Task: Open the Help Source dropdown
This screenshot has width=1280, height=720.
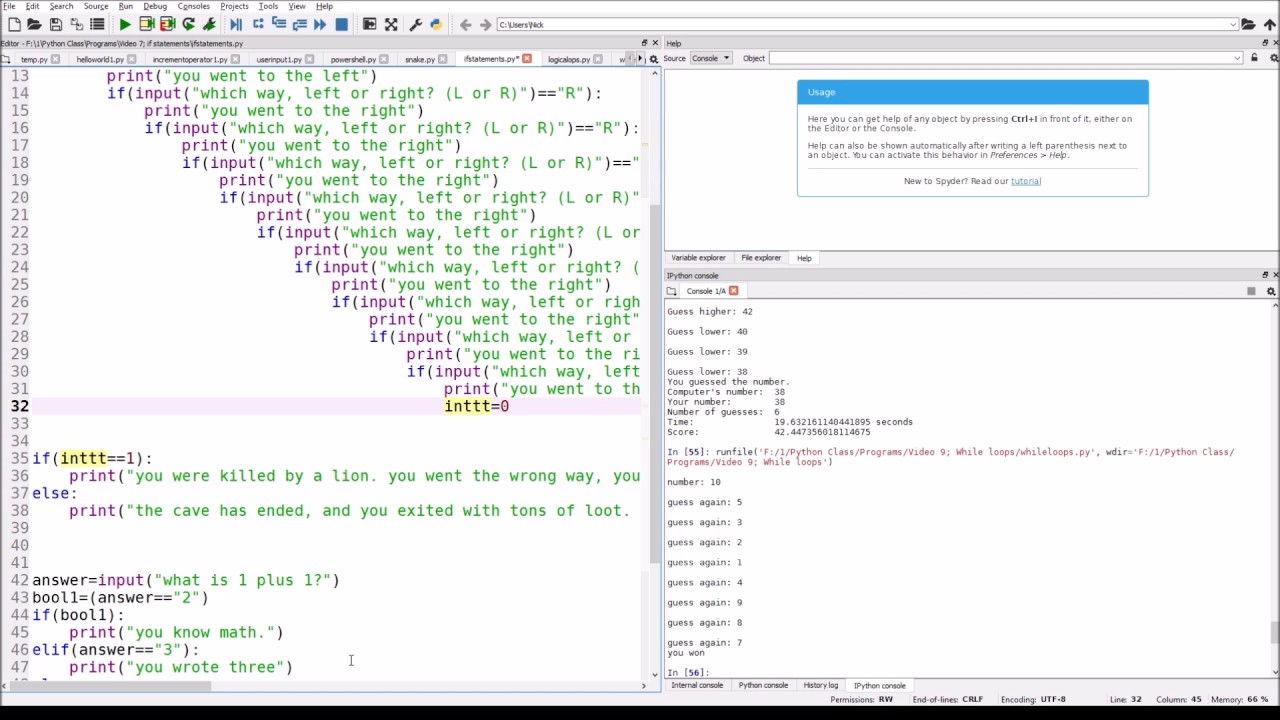Action: pos(711,58)
